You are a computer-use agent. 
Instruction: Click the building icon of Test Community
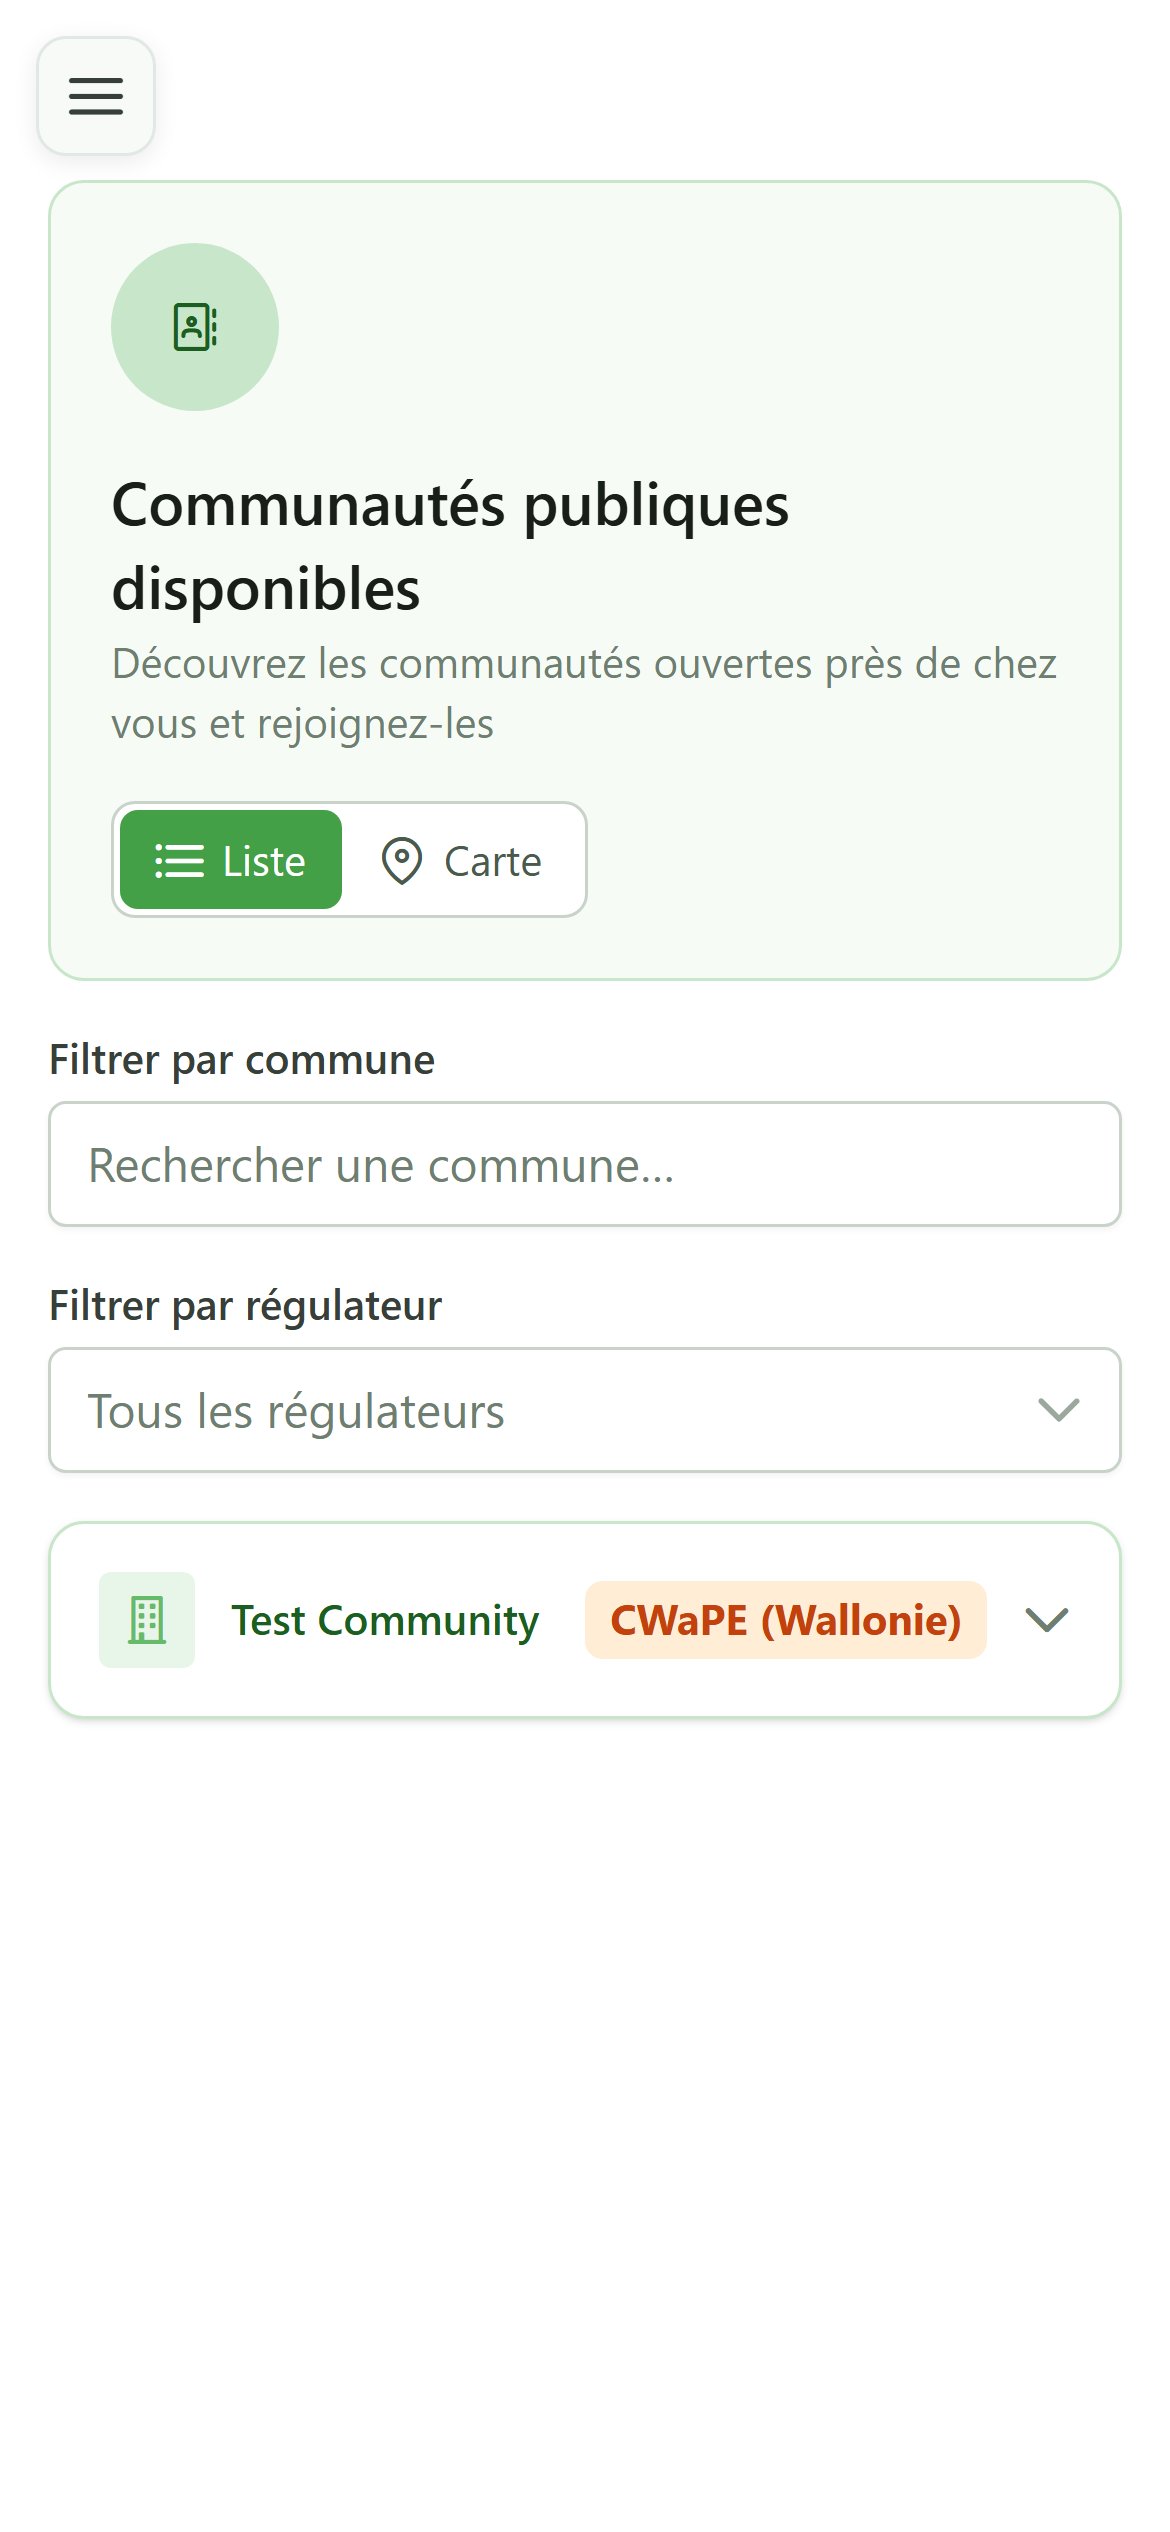click(x=147, y=1620)
